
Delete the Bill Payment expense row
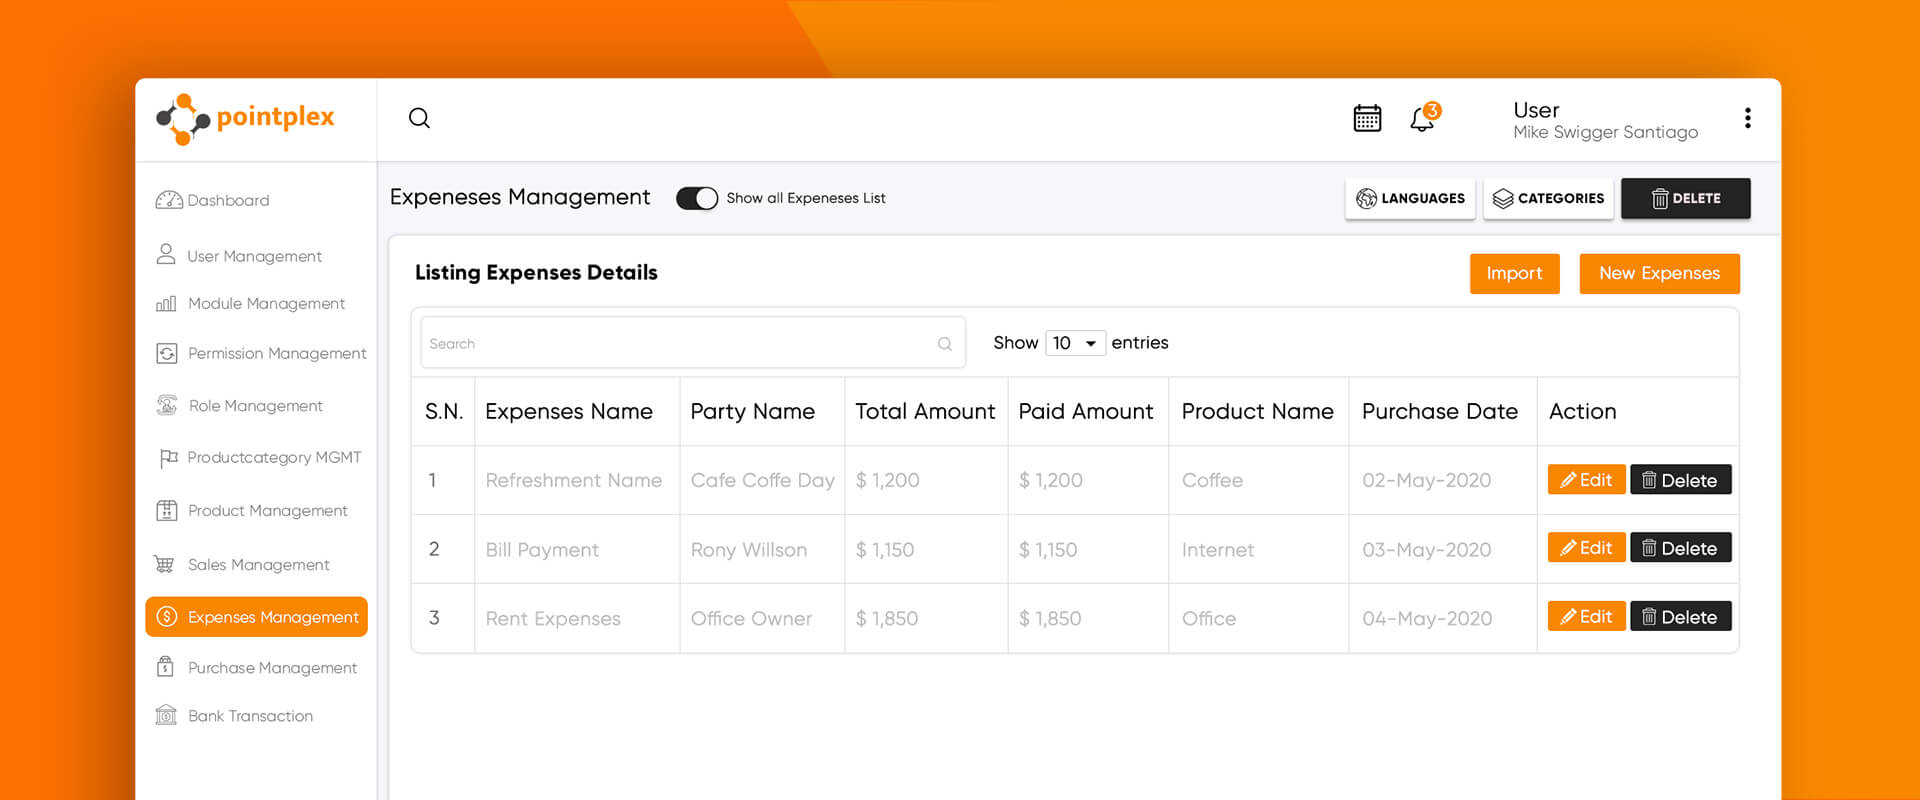tap(1680, 548)
